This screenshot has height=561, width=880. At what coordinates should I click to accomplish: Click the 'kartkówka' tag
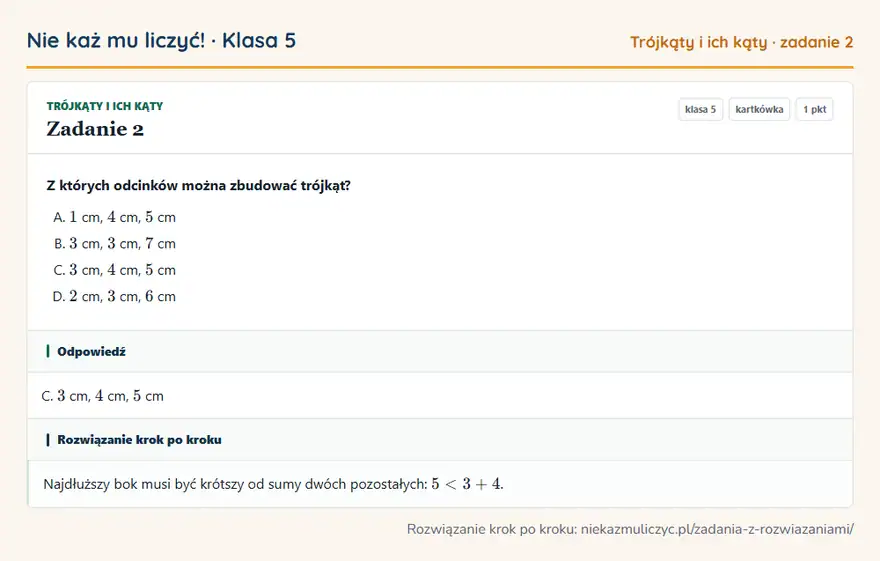(x=759, y=109)
